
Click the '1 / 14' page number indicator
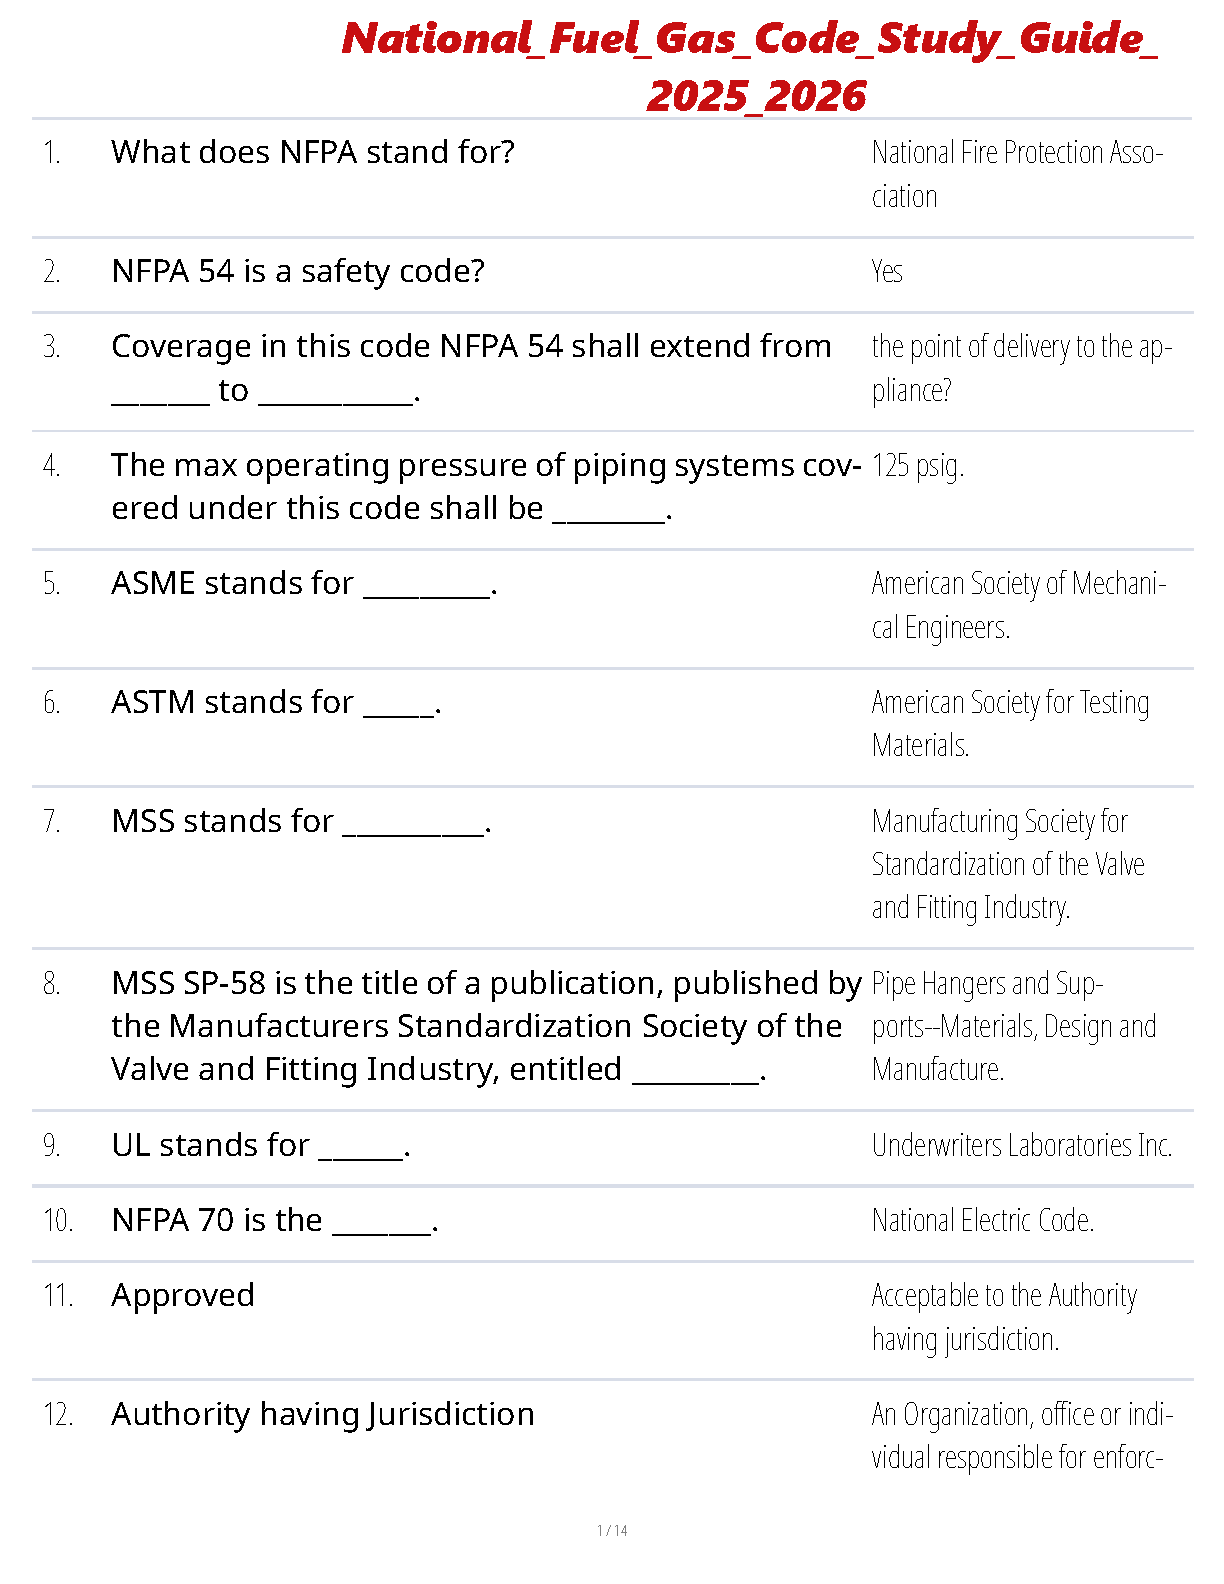(x=612, y=1530)
